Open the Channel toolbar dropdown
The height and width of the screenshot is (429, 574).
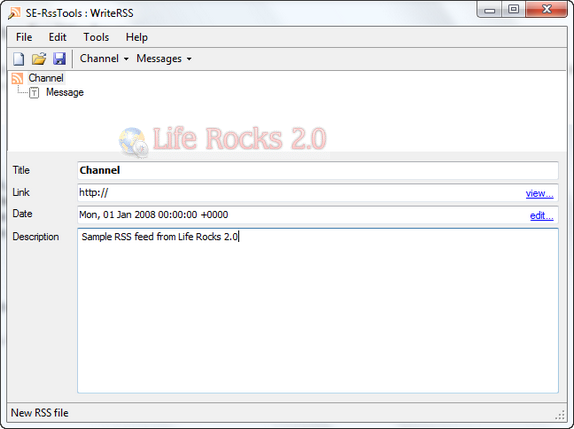click(104, 59)
